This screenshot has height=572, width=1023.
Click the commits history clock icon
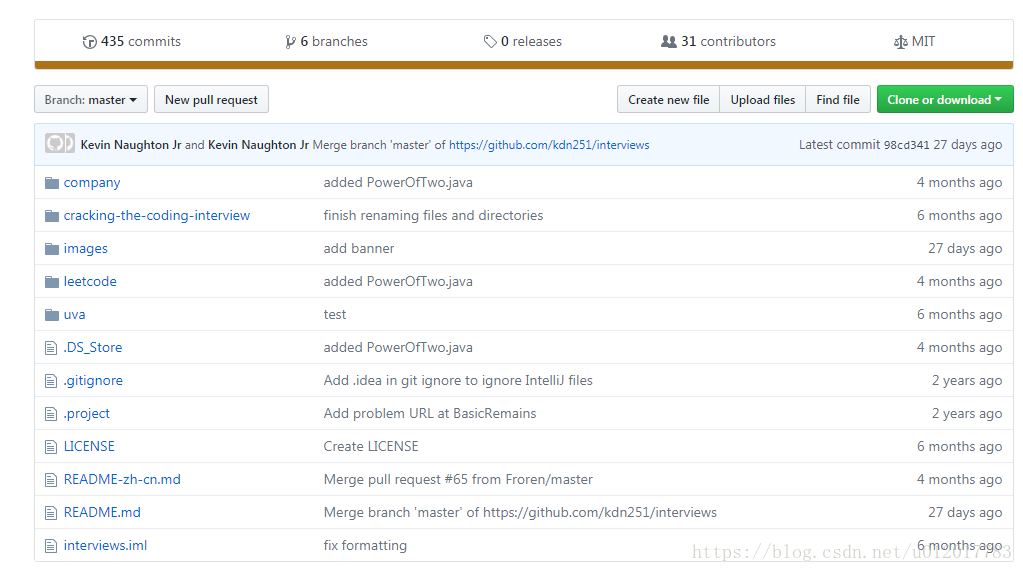pyautogui.click(x=89, y=42)
